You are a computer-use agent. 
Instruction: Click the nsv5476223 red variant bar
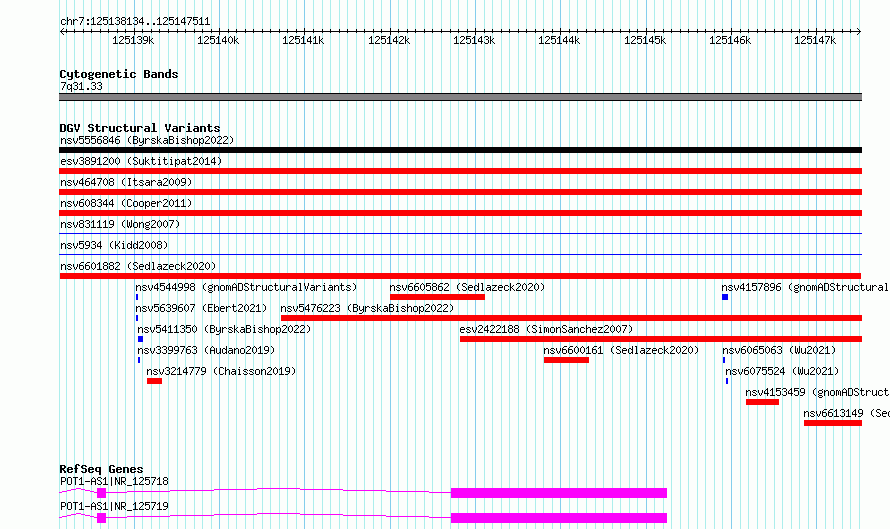pyautogui.click(x=572, y=318)
